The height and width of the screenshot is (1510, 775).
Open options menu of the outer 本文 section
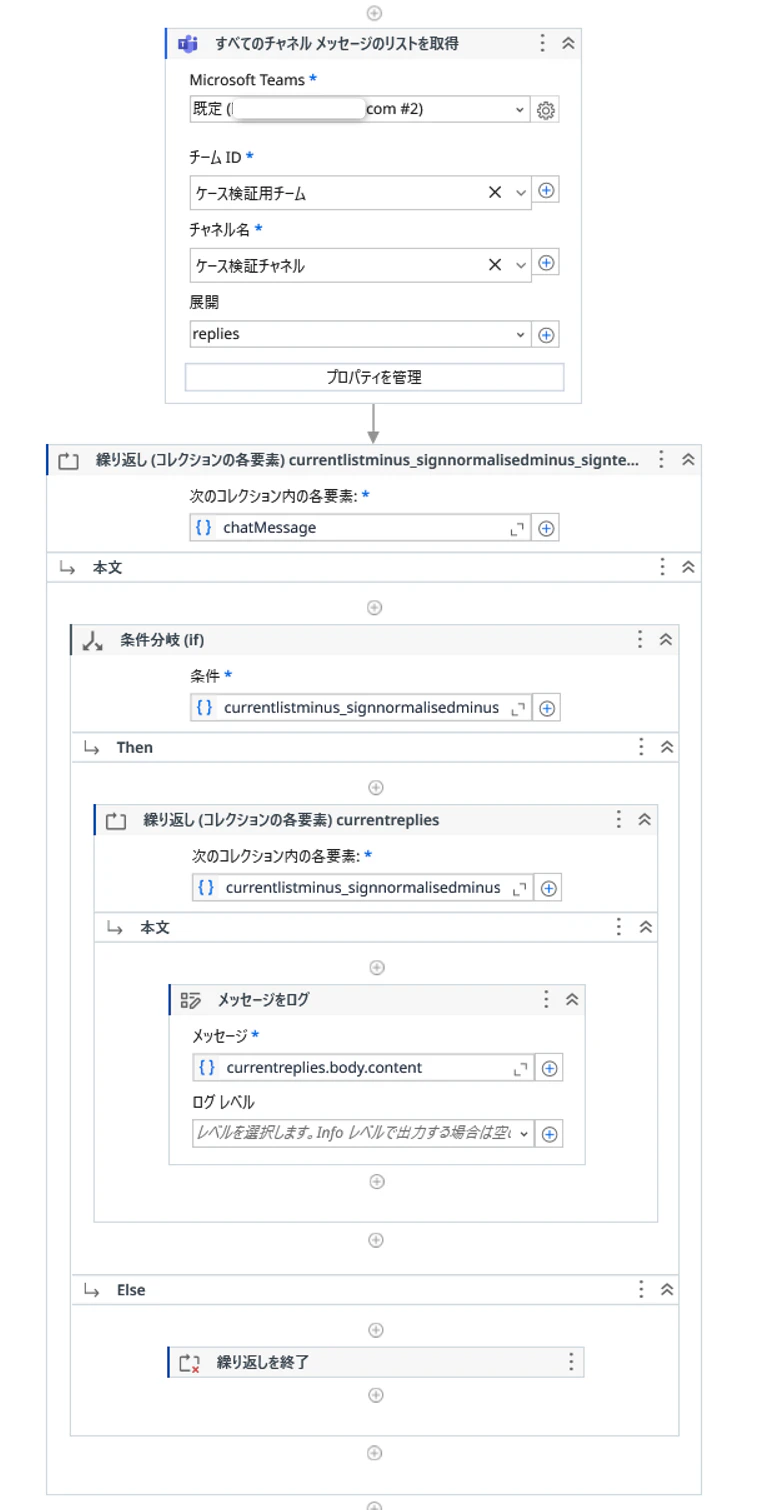(662, 567)
